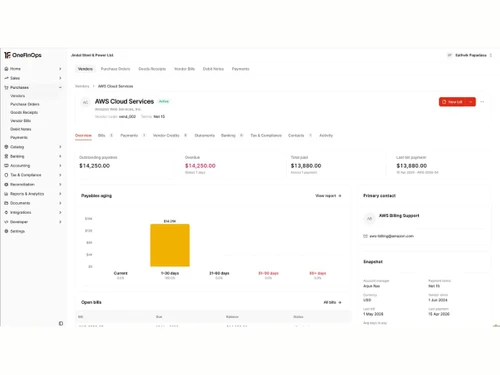Open the Statements tab

point(205,135)
